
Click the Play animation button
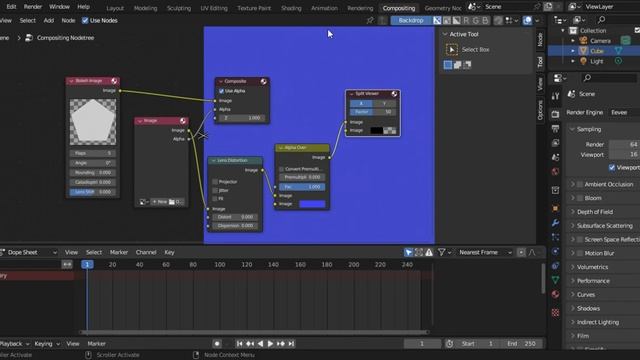click(x=270, y=344)
